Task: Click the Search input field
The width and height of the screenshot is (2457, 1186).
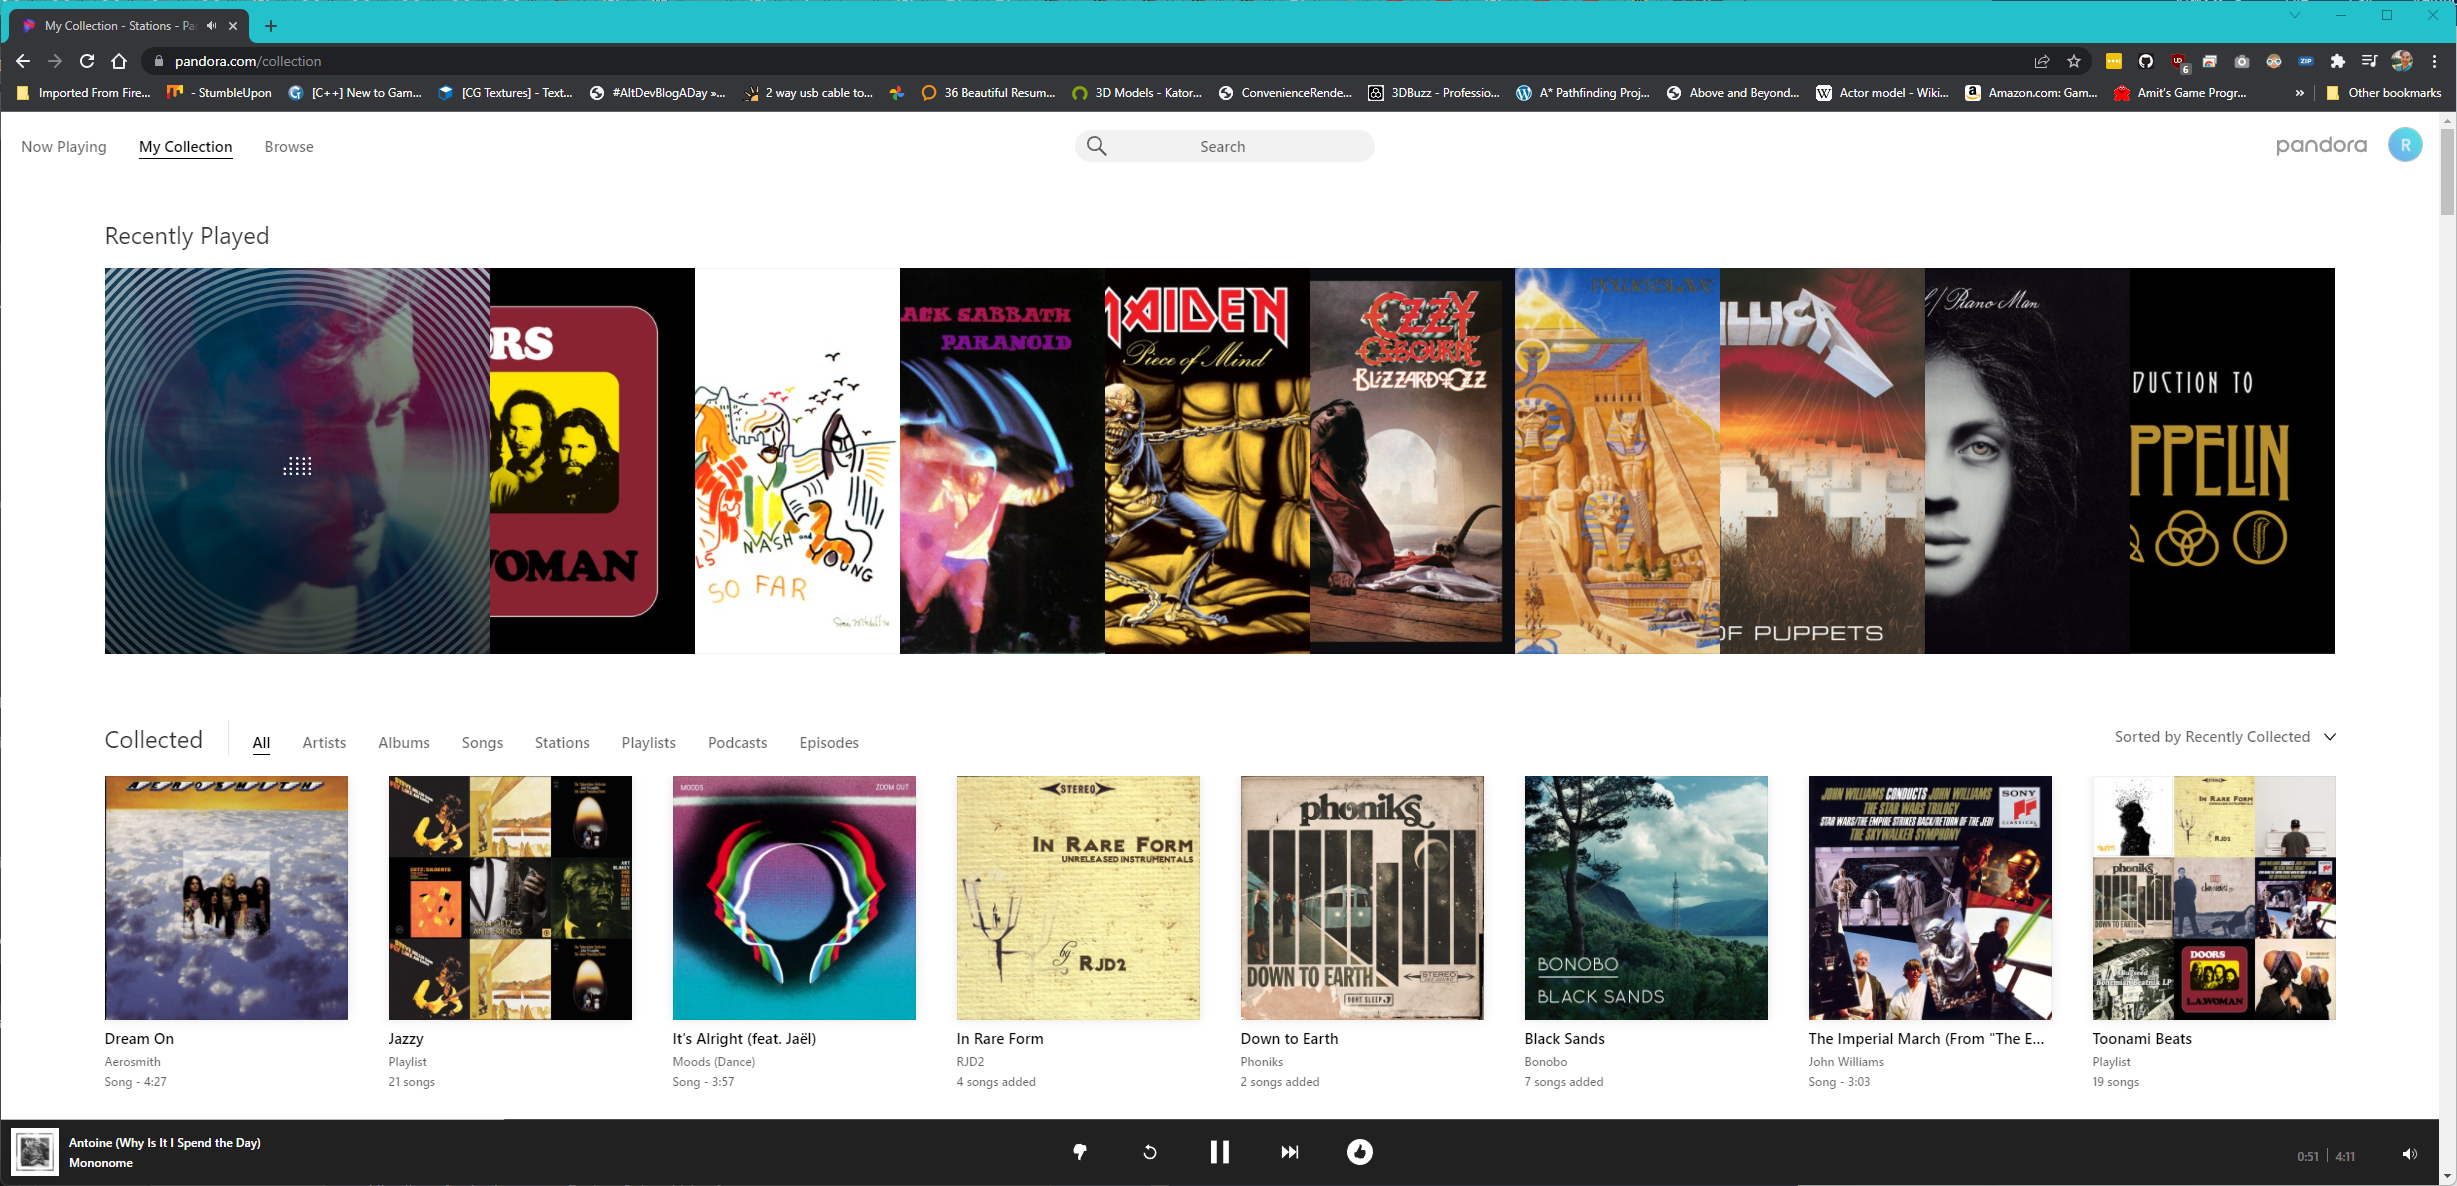Action: point(1224,146)
